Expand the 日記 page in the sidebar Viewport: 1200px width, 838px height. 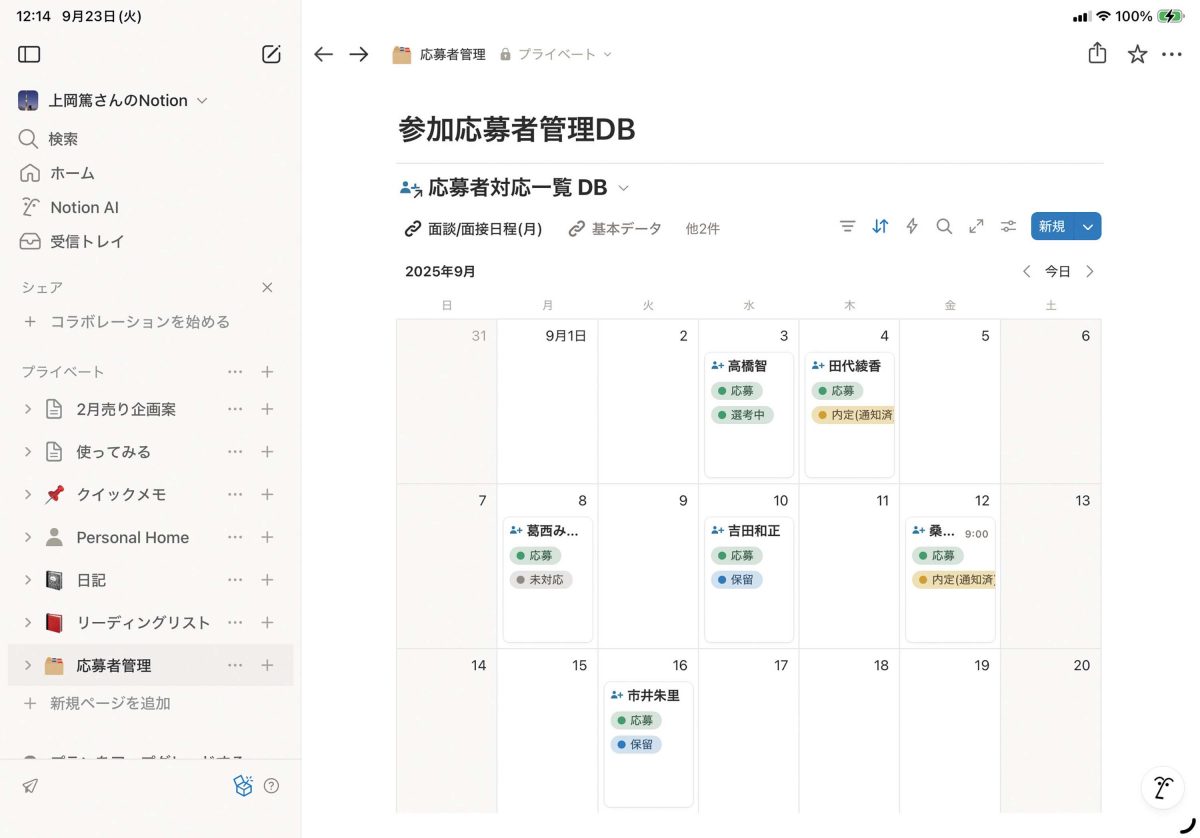[28, 580]
